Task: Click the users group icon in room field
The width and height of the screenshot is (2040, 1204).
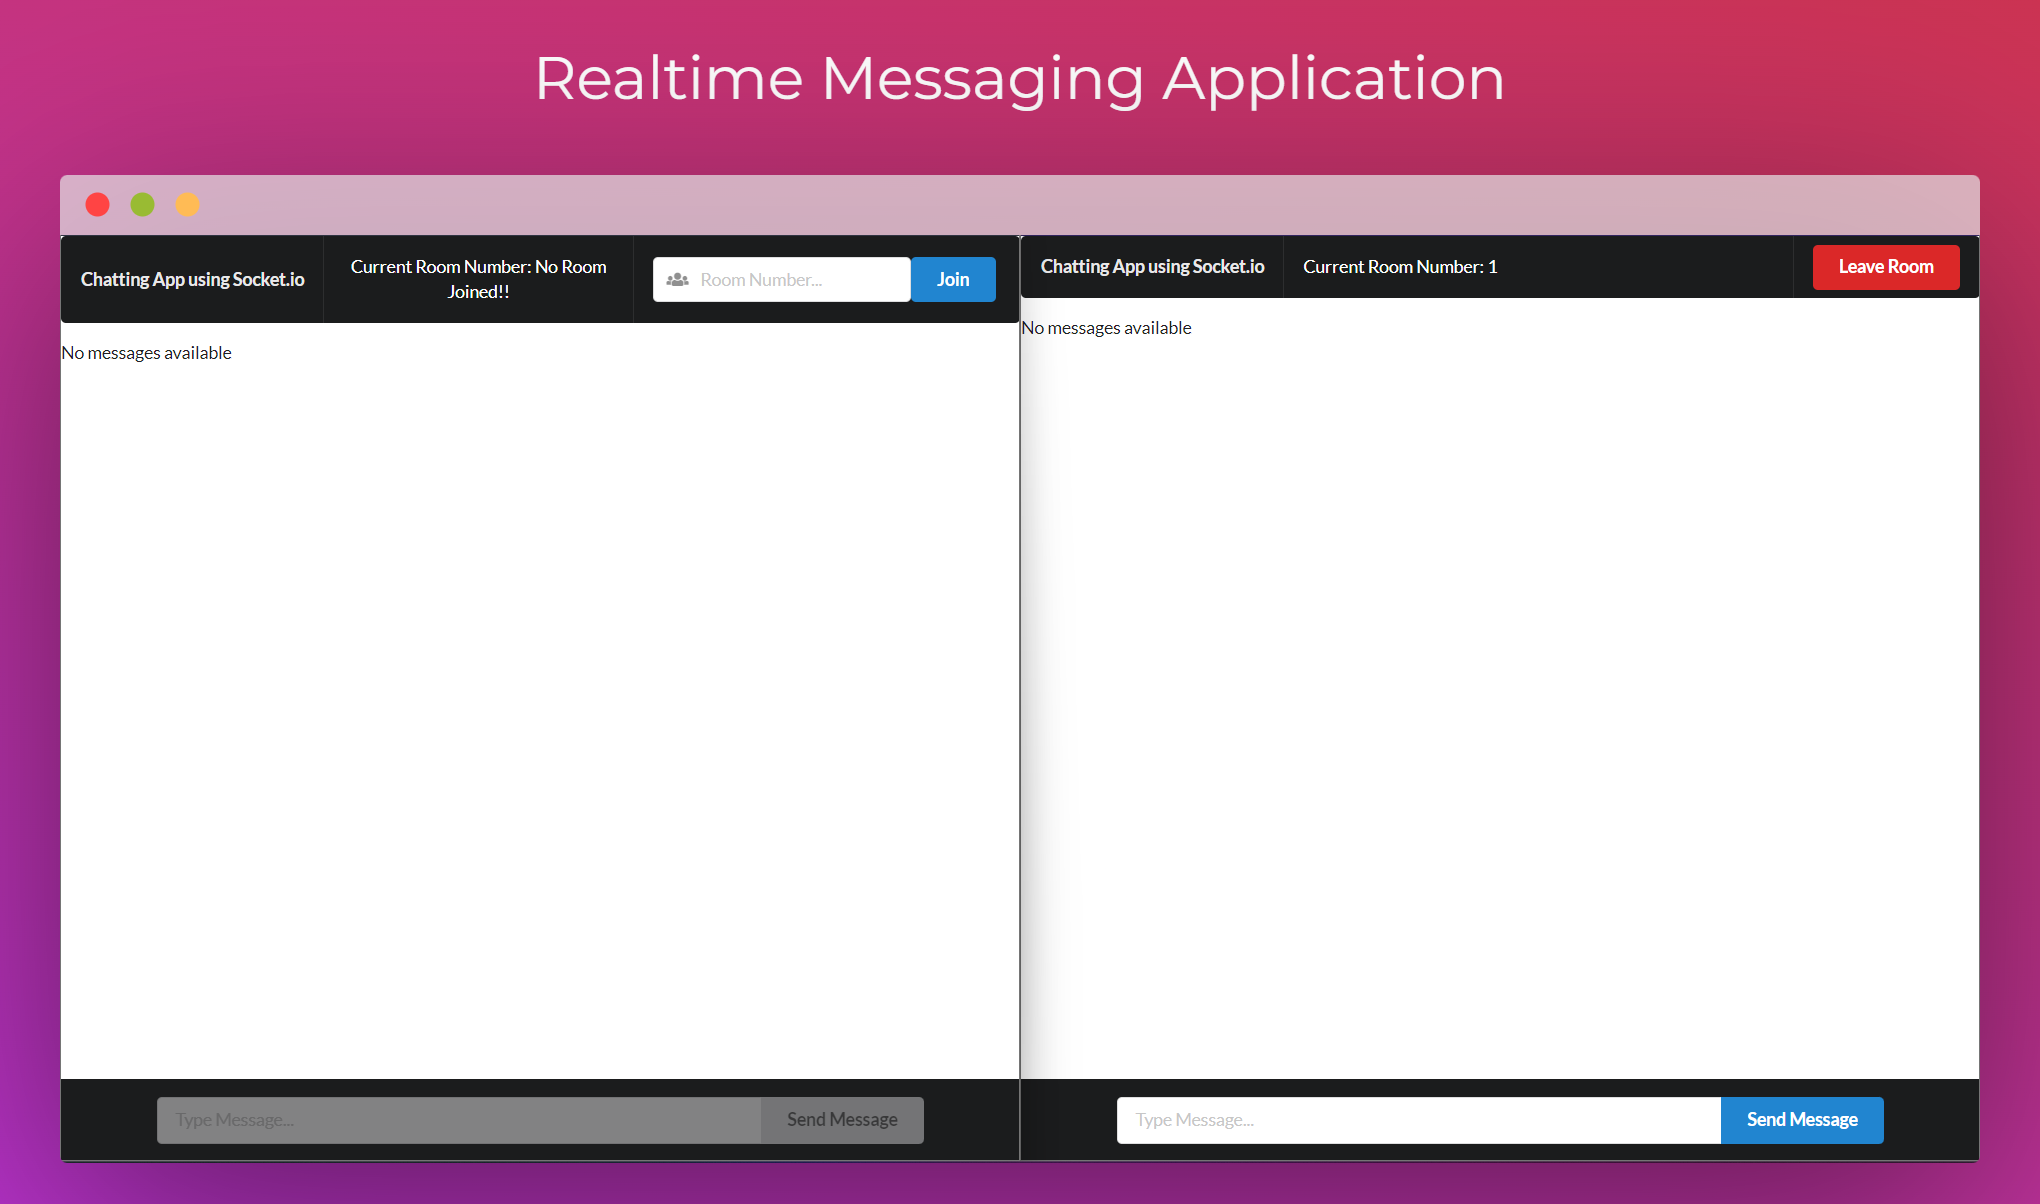Action: pyautogui.click(x=677, y=280)
